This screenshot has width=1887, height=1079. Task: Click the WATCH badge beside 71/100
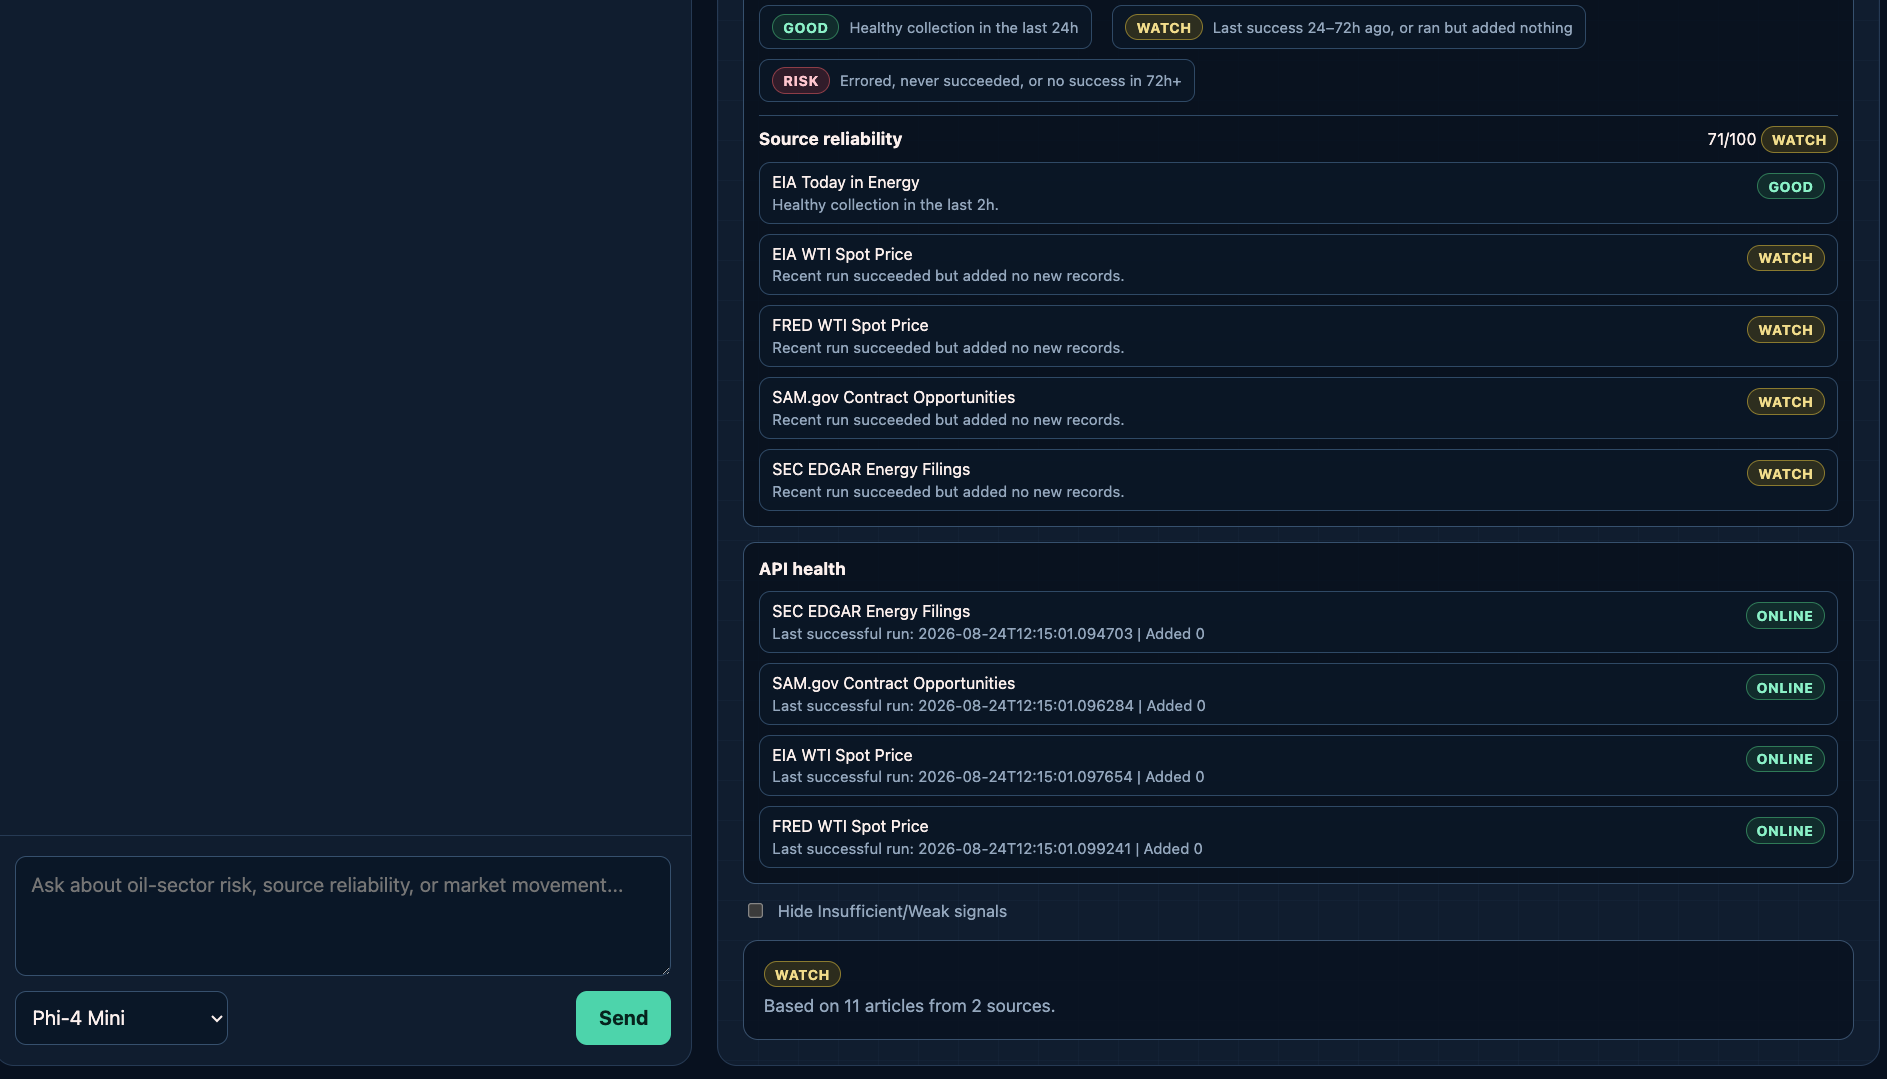1799,140
